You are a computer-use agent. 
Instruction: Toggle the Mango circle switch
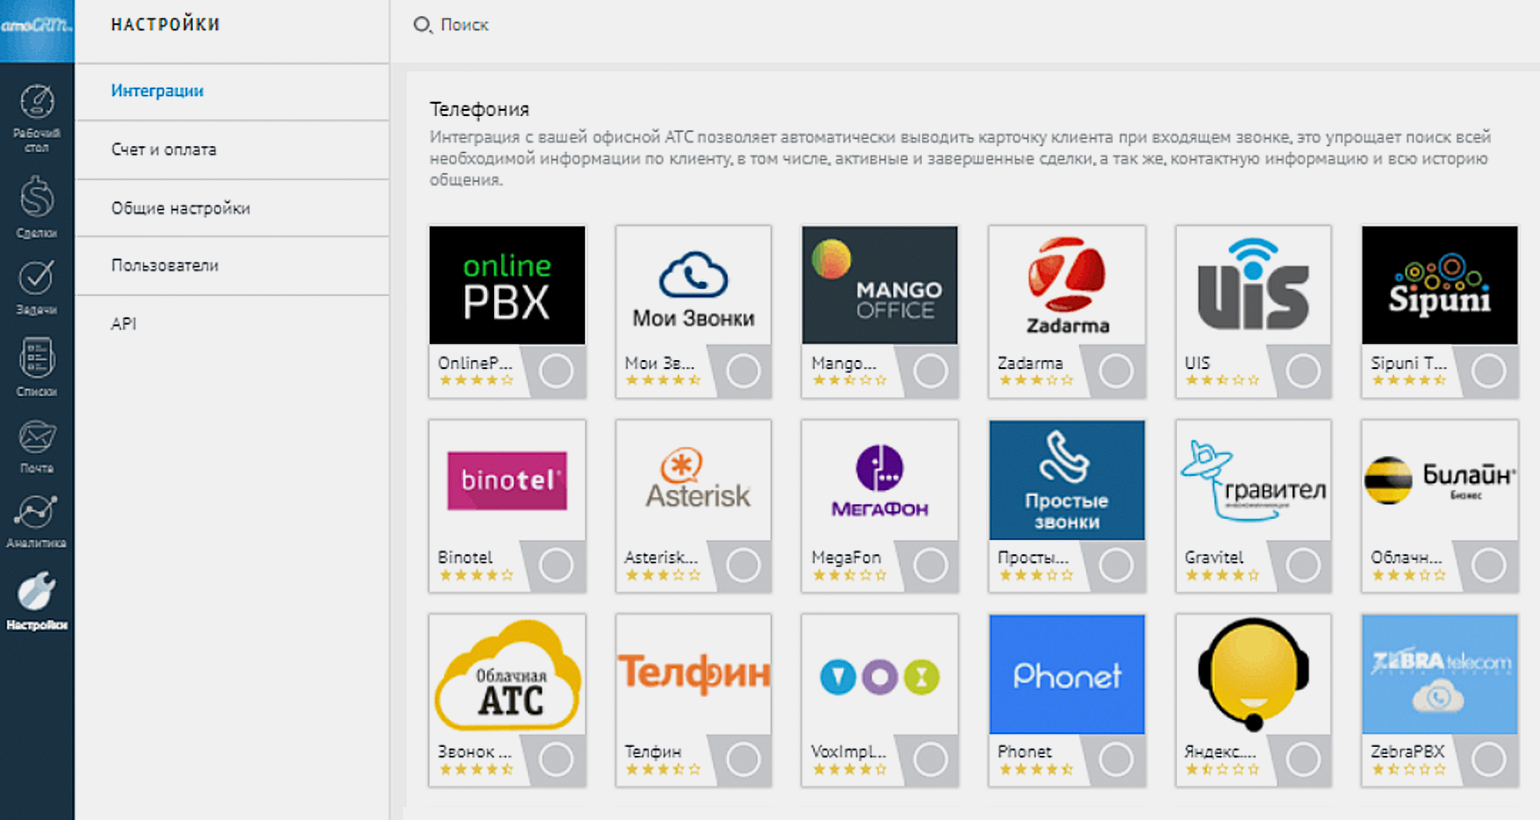coord(930,371)
